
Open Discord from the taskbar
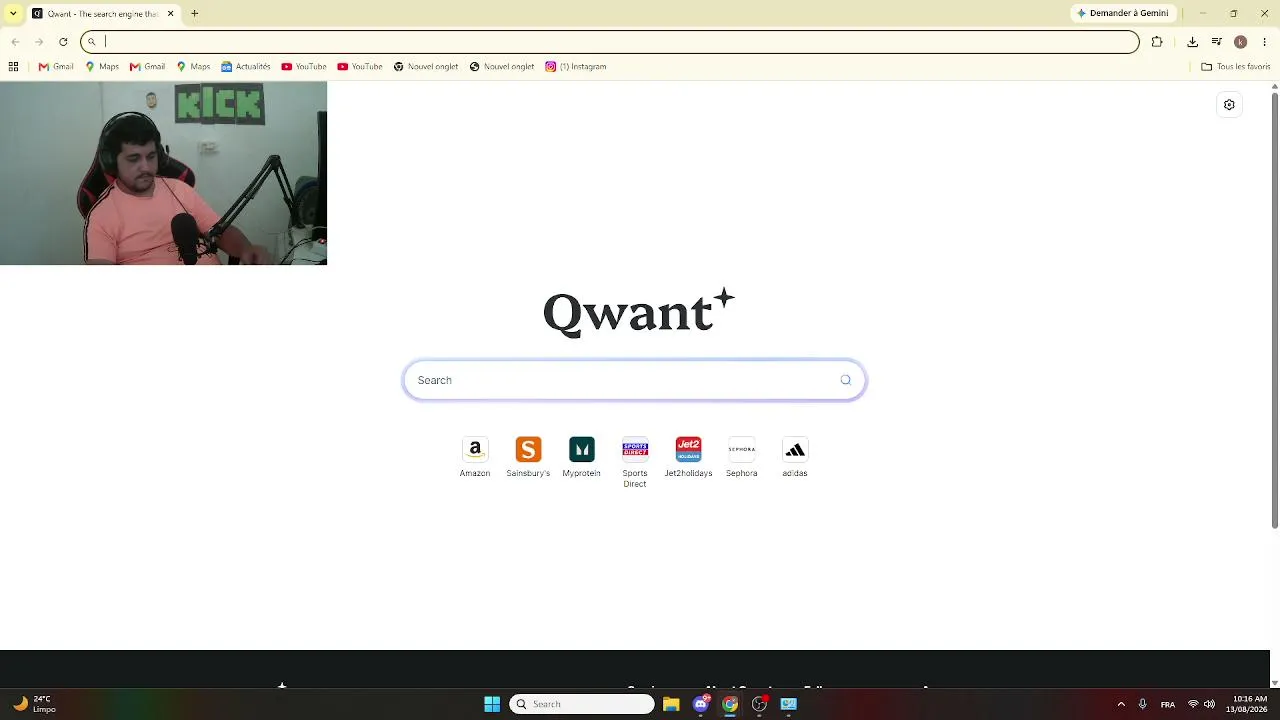pyautogui.click(x=701, y=704)
